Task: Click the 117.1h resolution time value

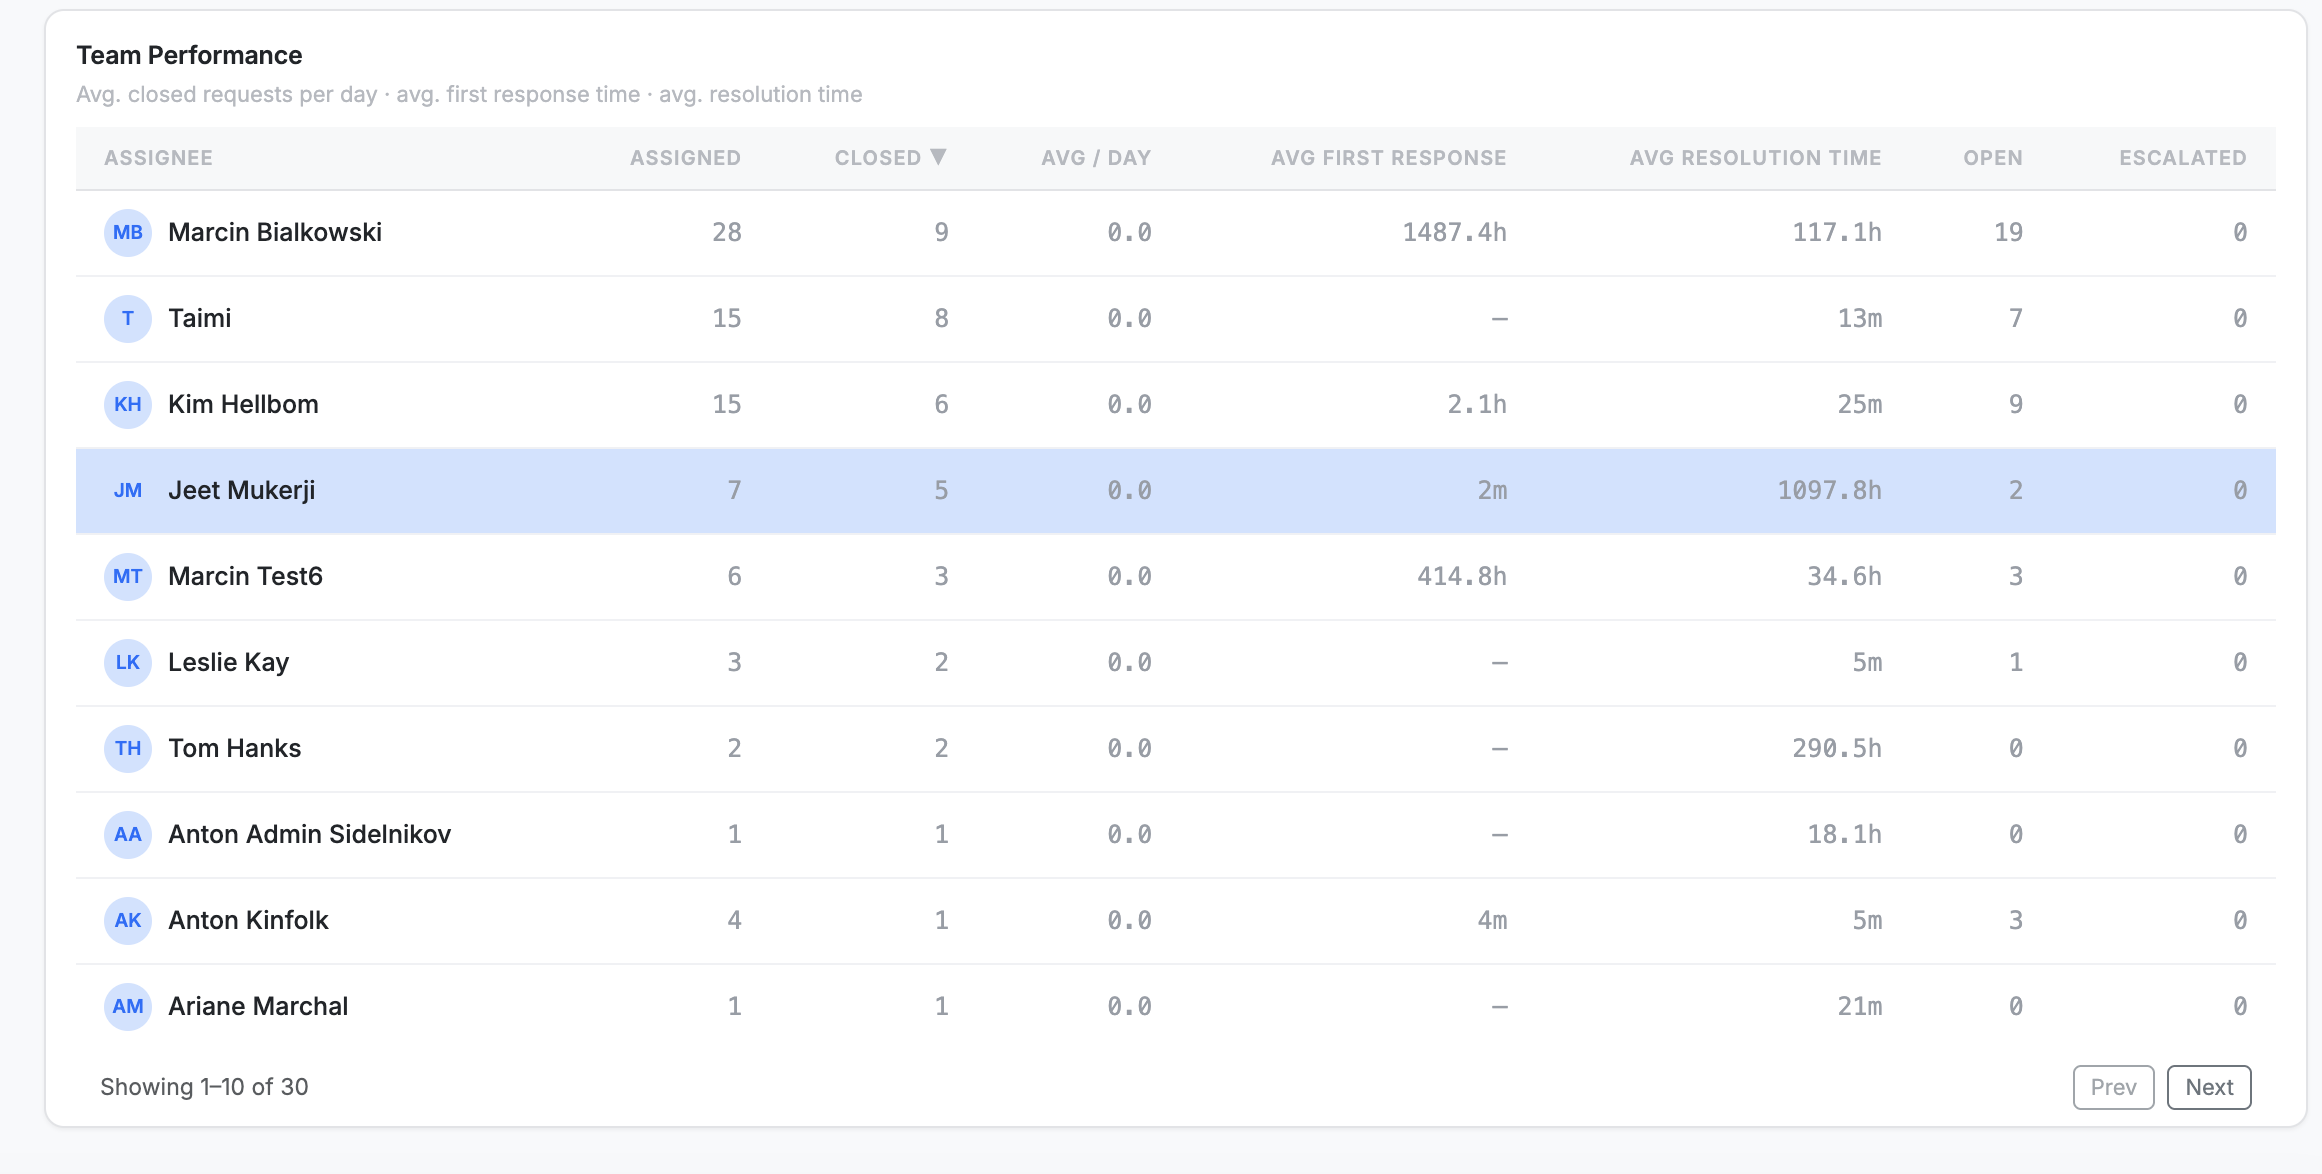Action: pos(1836,232)
